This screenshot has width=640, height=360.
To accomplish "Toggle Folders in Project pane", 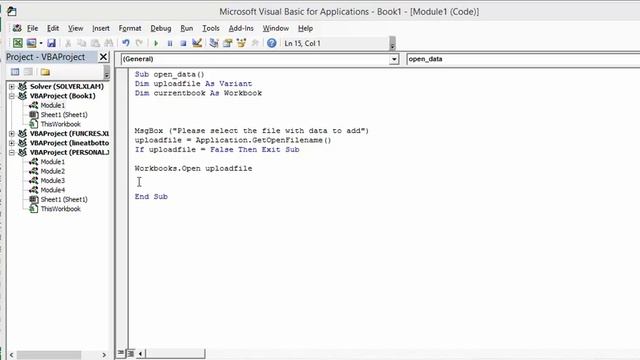I will pos(45,72).
